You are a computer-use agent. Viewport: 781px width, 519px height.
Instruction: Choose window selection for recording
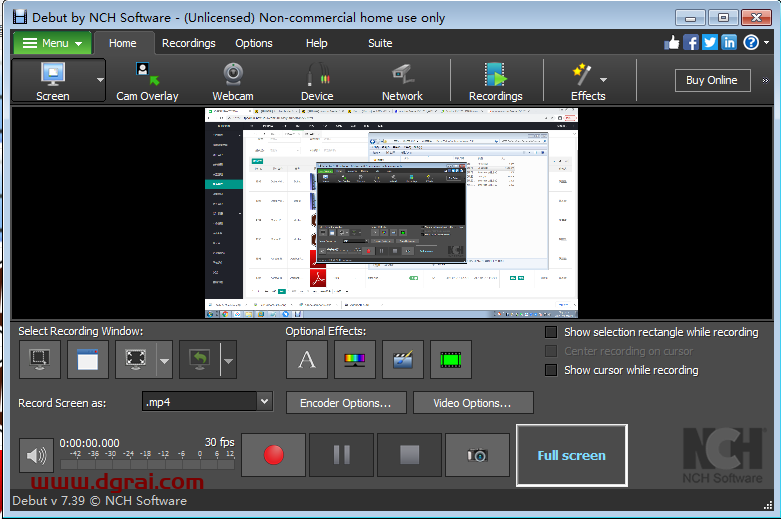point(88,360)
